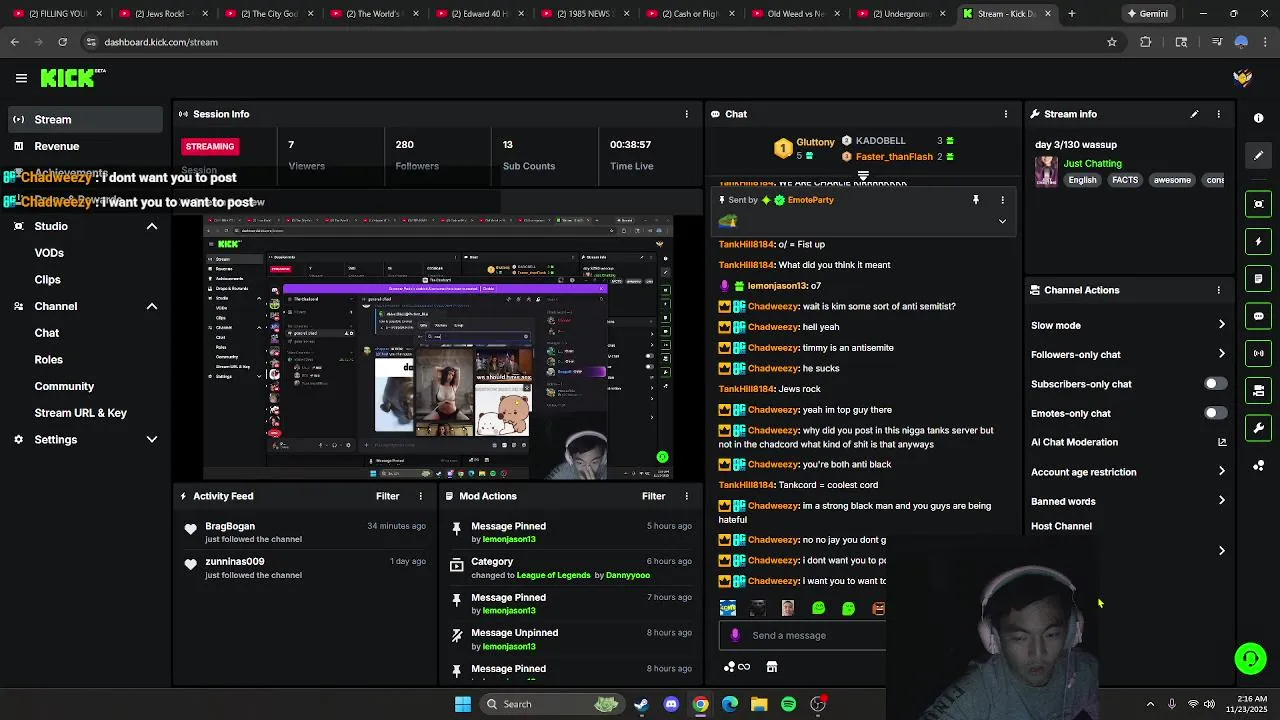
Task: Reload the page with the refresh button
Action: point(62,42)
